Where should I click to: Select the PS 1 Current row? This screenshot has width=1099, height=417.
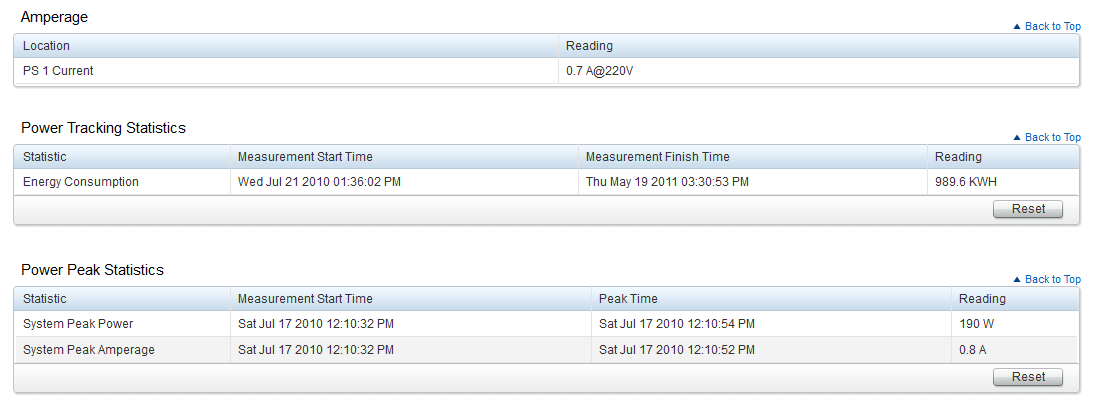59,71
